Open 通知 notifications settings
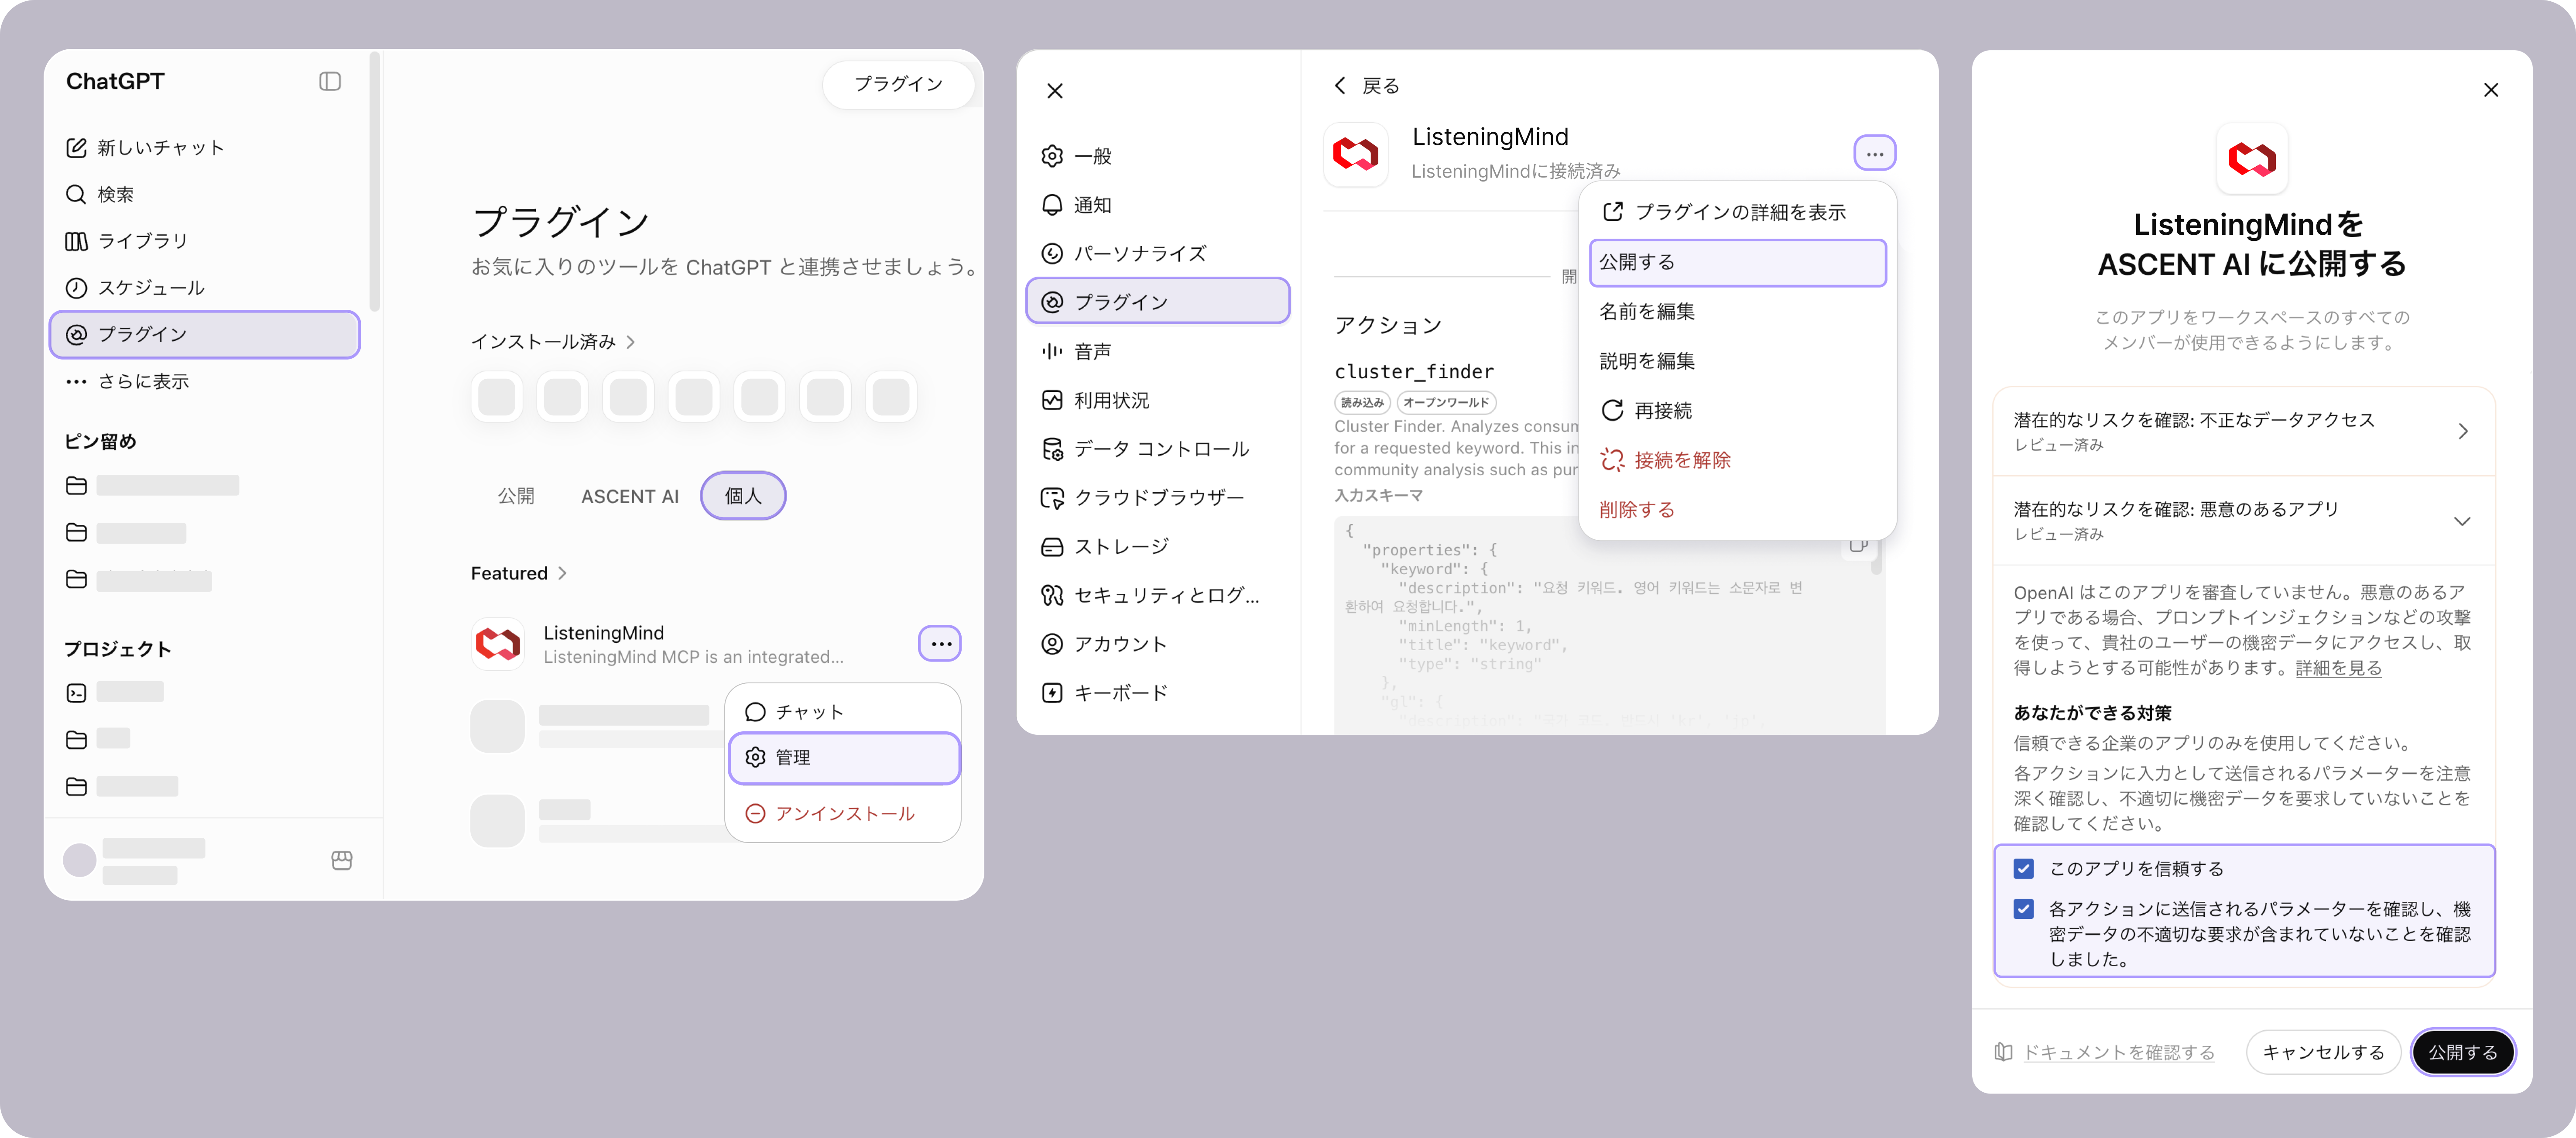This screenshot has width=2576, height=1138. [x=1158, y=205]
